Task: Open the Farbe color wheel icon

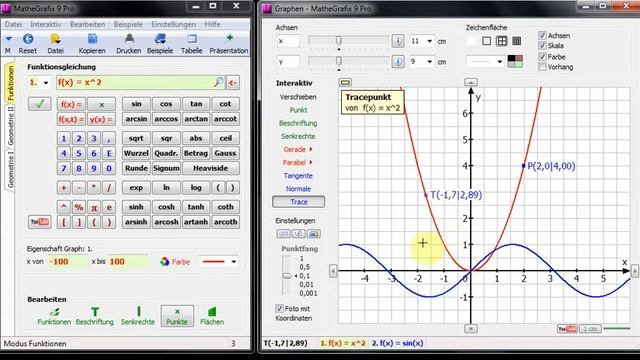Action: [x=164, y=262]
